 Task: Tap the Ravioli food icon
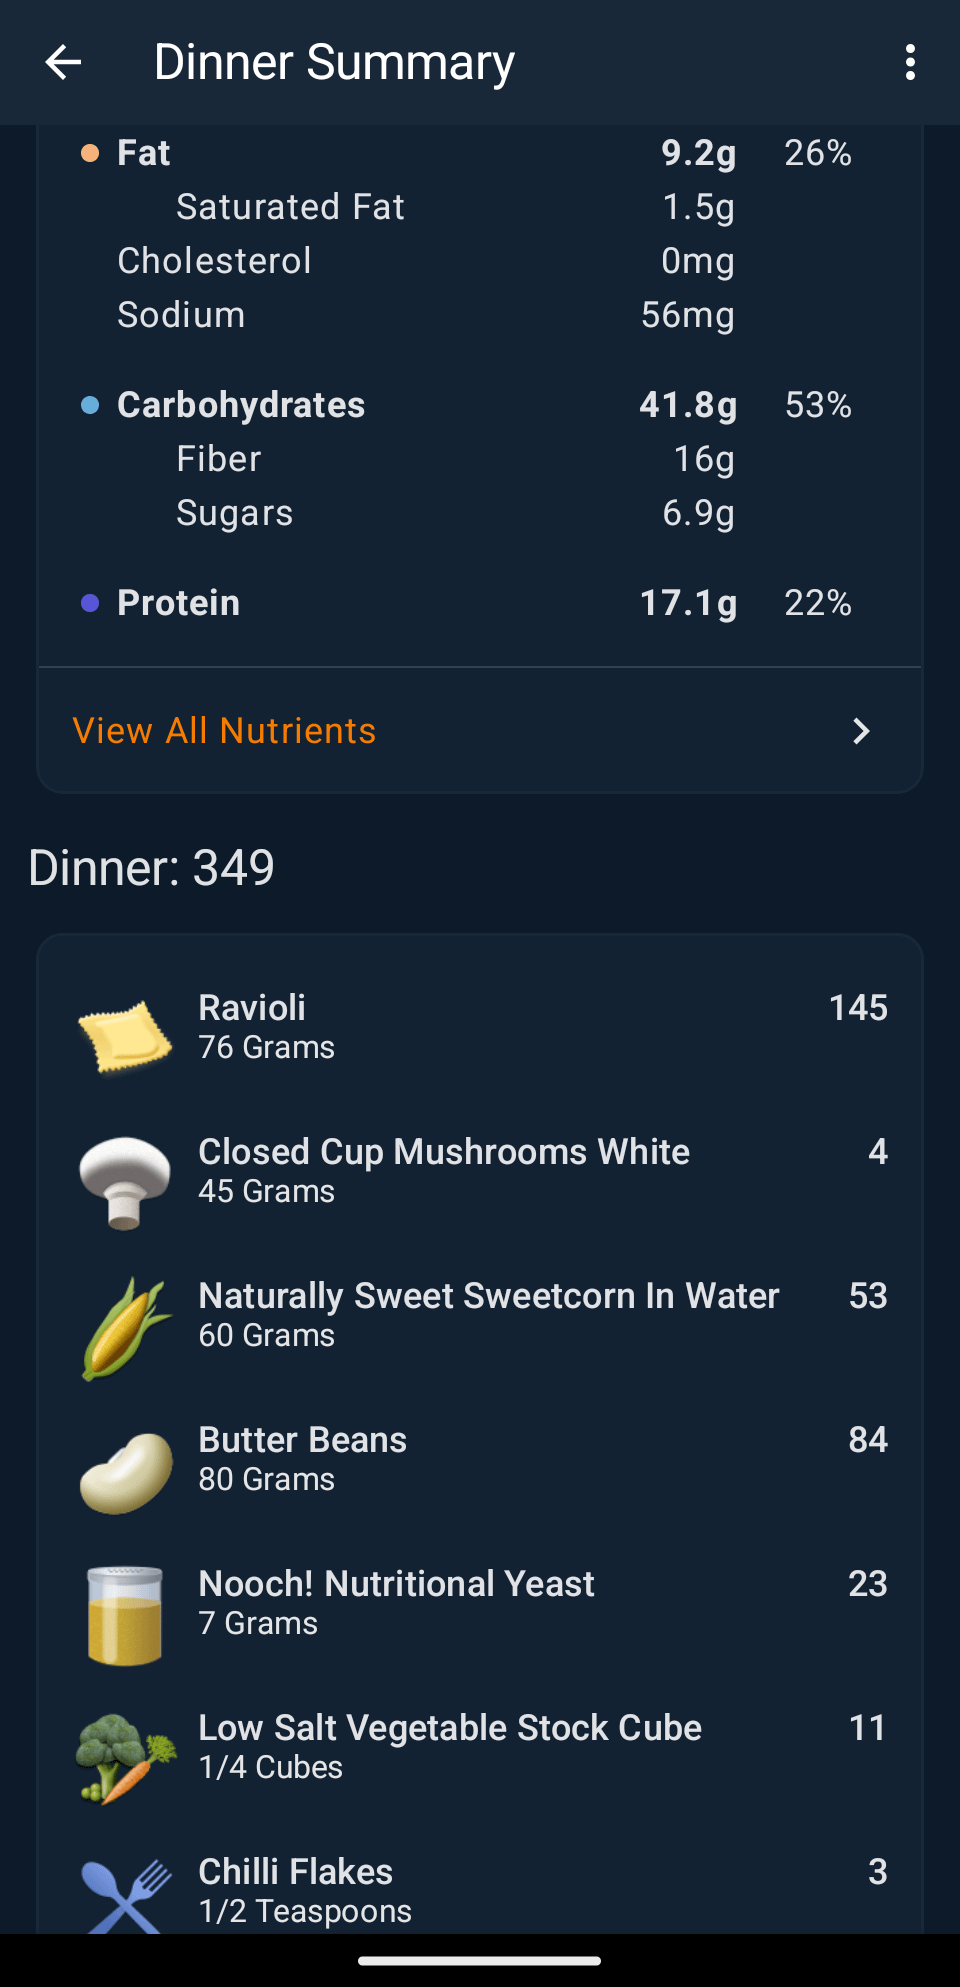click(125, 1037)
